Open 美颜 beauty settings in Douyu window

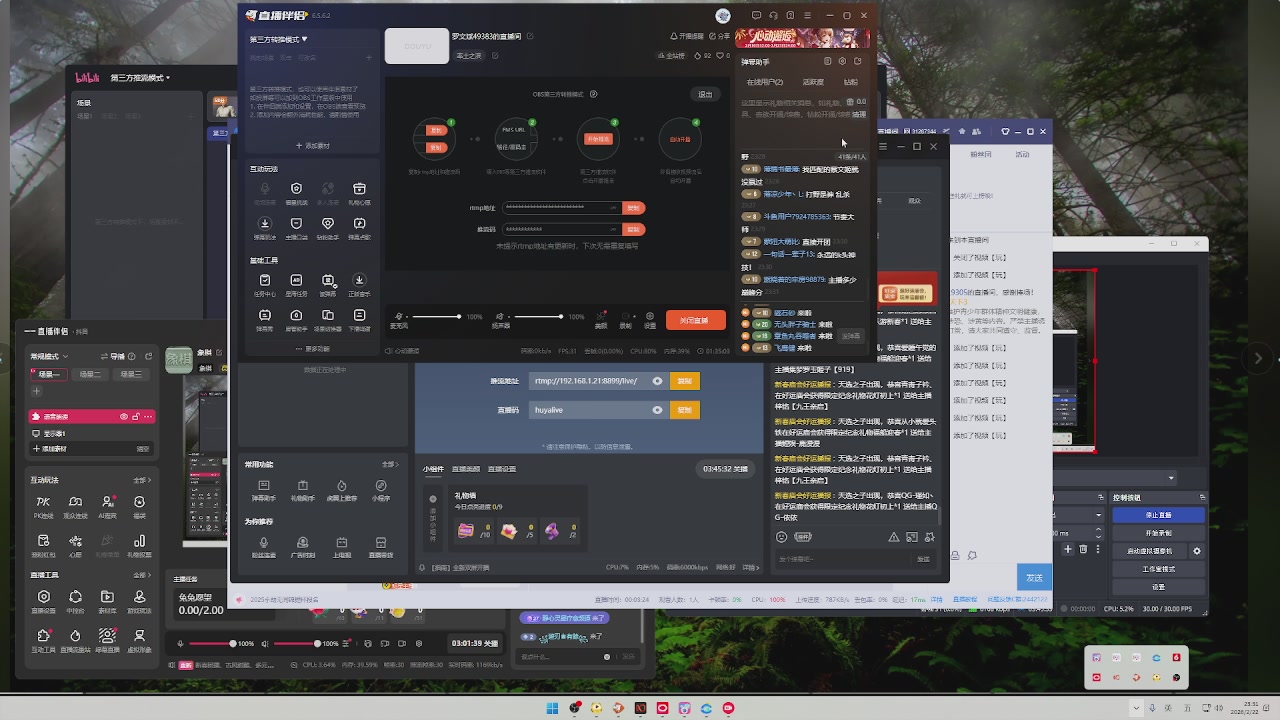pyautogui.click(x=601, y=319)
